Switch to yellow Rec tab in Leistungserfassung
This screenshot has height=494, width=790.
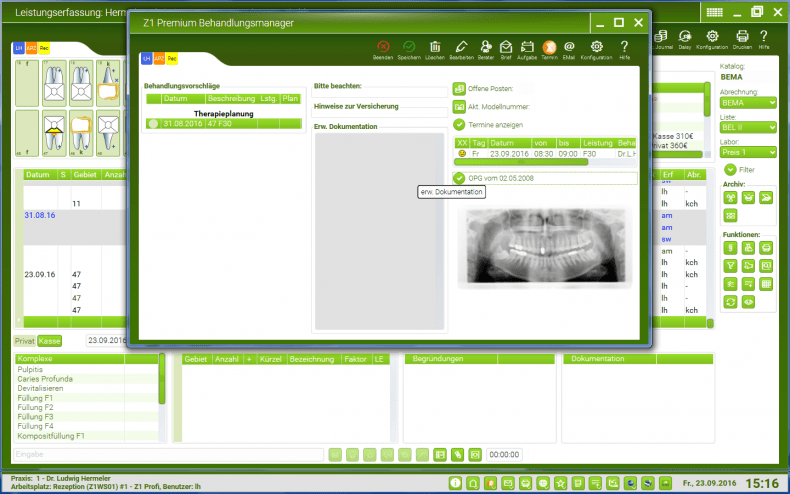(x=44, y=48)
